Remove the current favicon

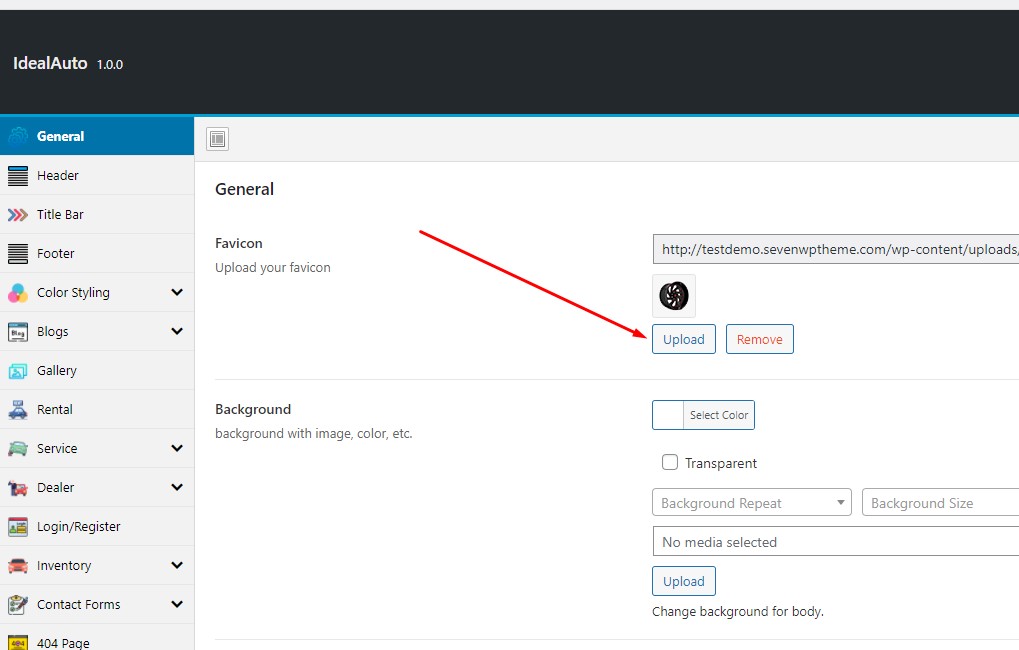760,340
